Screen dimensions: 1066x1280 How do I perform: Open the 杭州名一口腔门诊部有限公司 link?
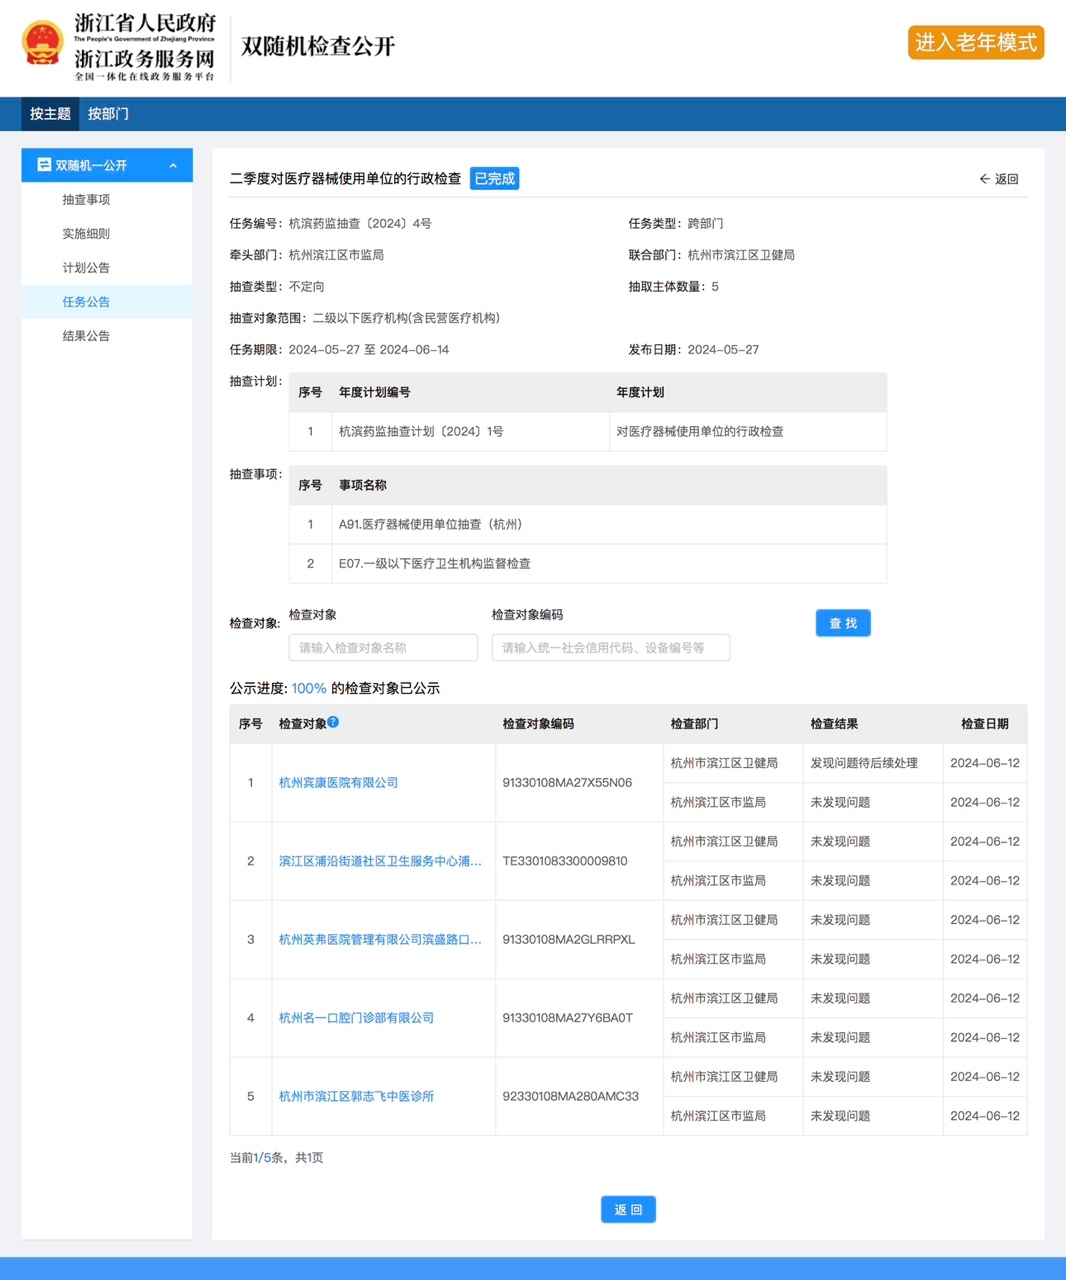356,1018
